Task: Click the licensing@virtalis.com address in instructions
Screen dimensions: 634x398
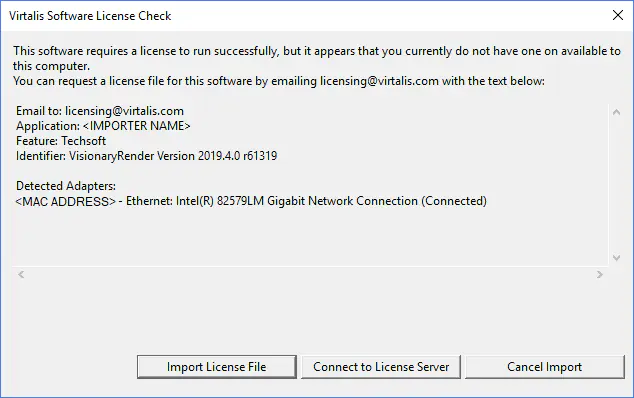Action: [379, 81]
